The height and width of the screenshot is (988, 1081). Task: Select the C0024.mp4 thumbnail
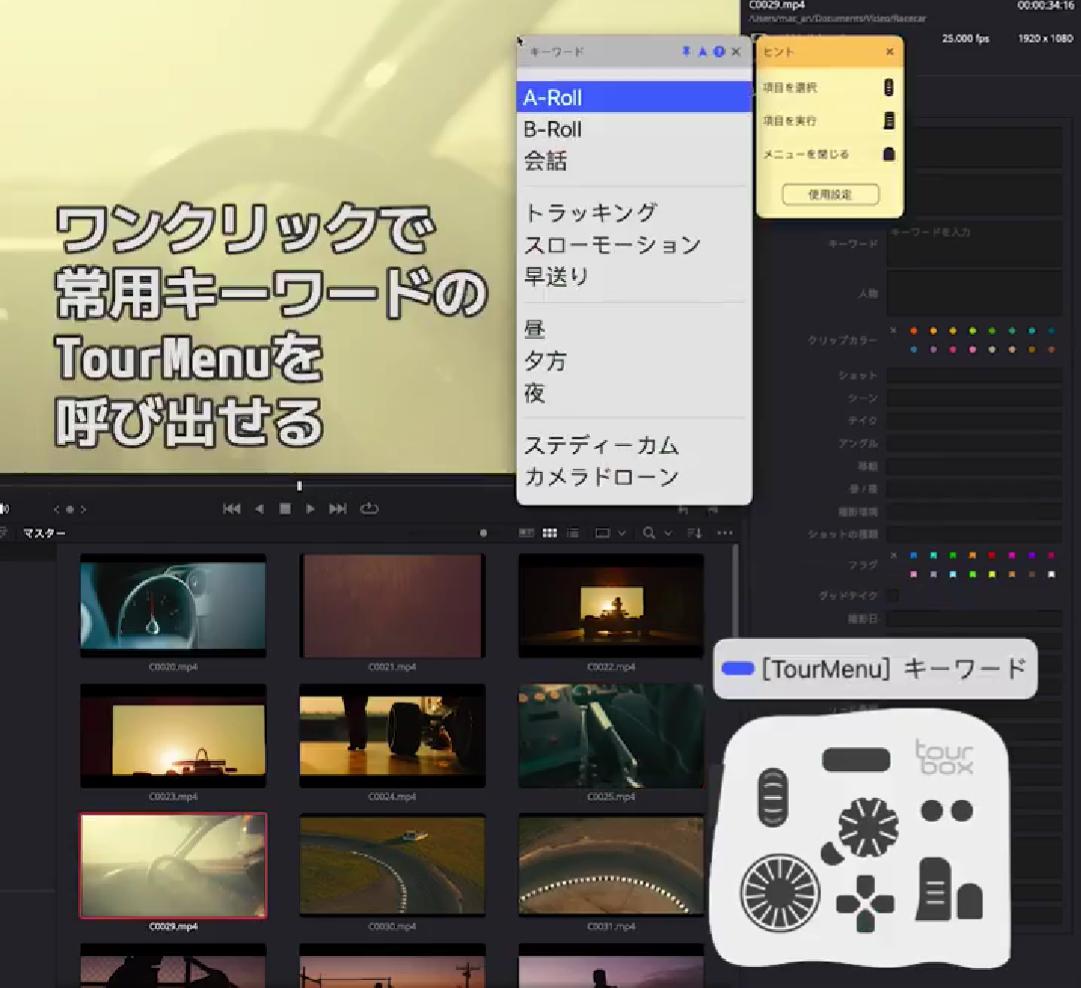coord(392,736)
